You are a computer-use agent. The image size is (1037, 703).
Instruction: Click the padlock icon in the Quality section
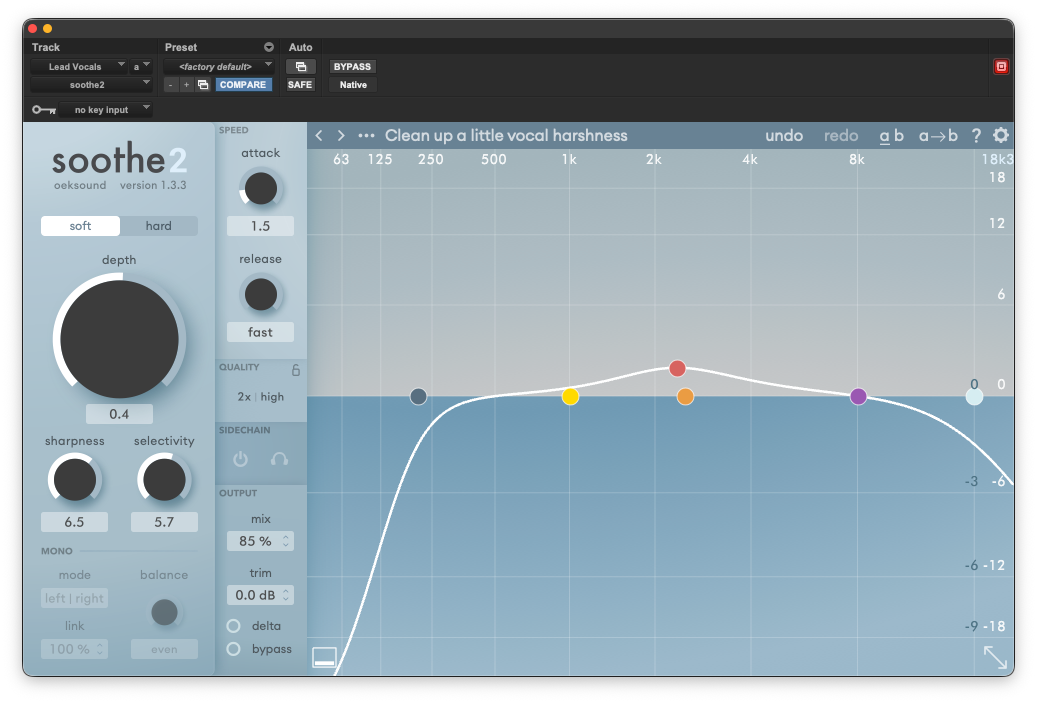click(295, 369)
